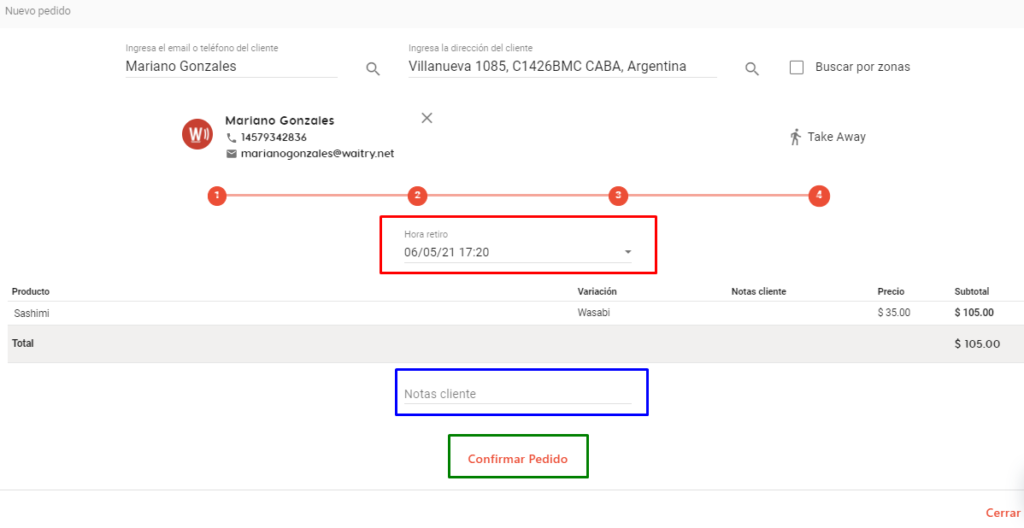Image resolution: width=1024 pixels, height=528 pixels.
Task: Select the 06/05/21 17:20 pickup time field
Action: [518, 252]
